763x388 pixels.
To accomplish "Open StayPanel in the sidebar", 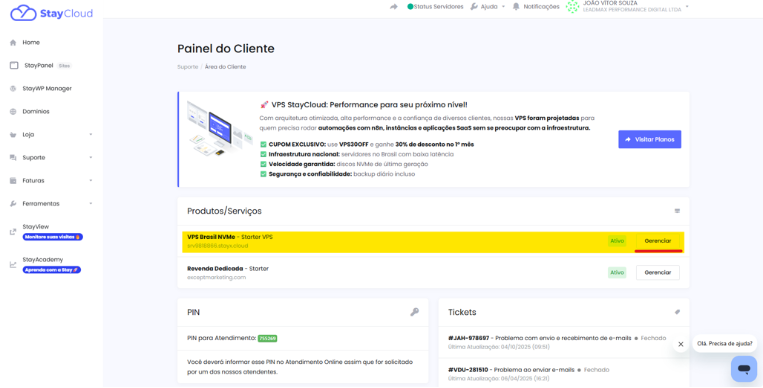I will click(x=38, y=65).
